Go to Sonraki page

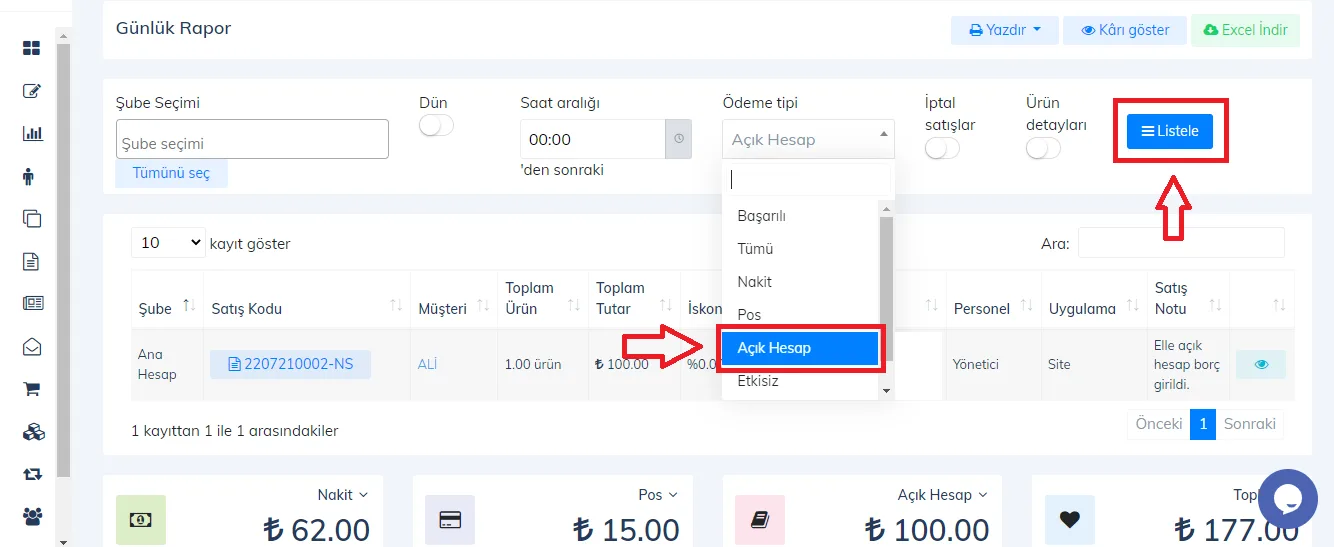tap(1250, 424)
